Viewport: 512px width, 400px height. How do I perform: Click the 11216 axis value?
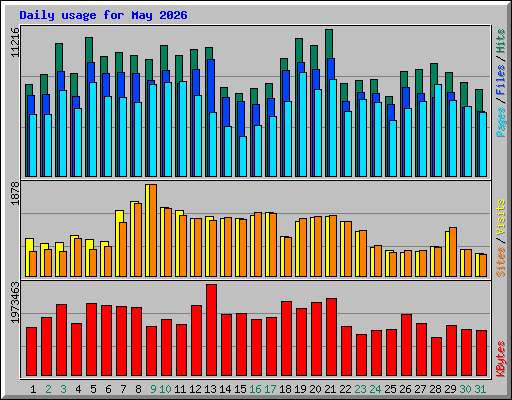click(15, 42)
